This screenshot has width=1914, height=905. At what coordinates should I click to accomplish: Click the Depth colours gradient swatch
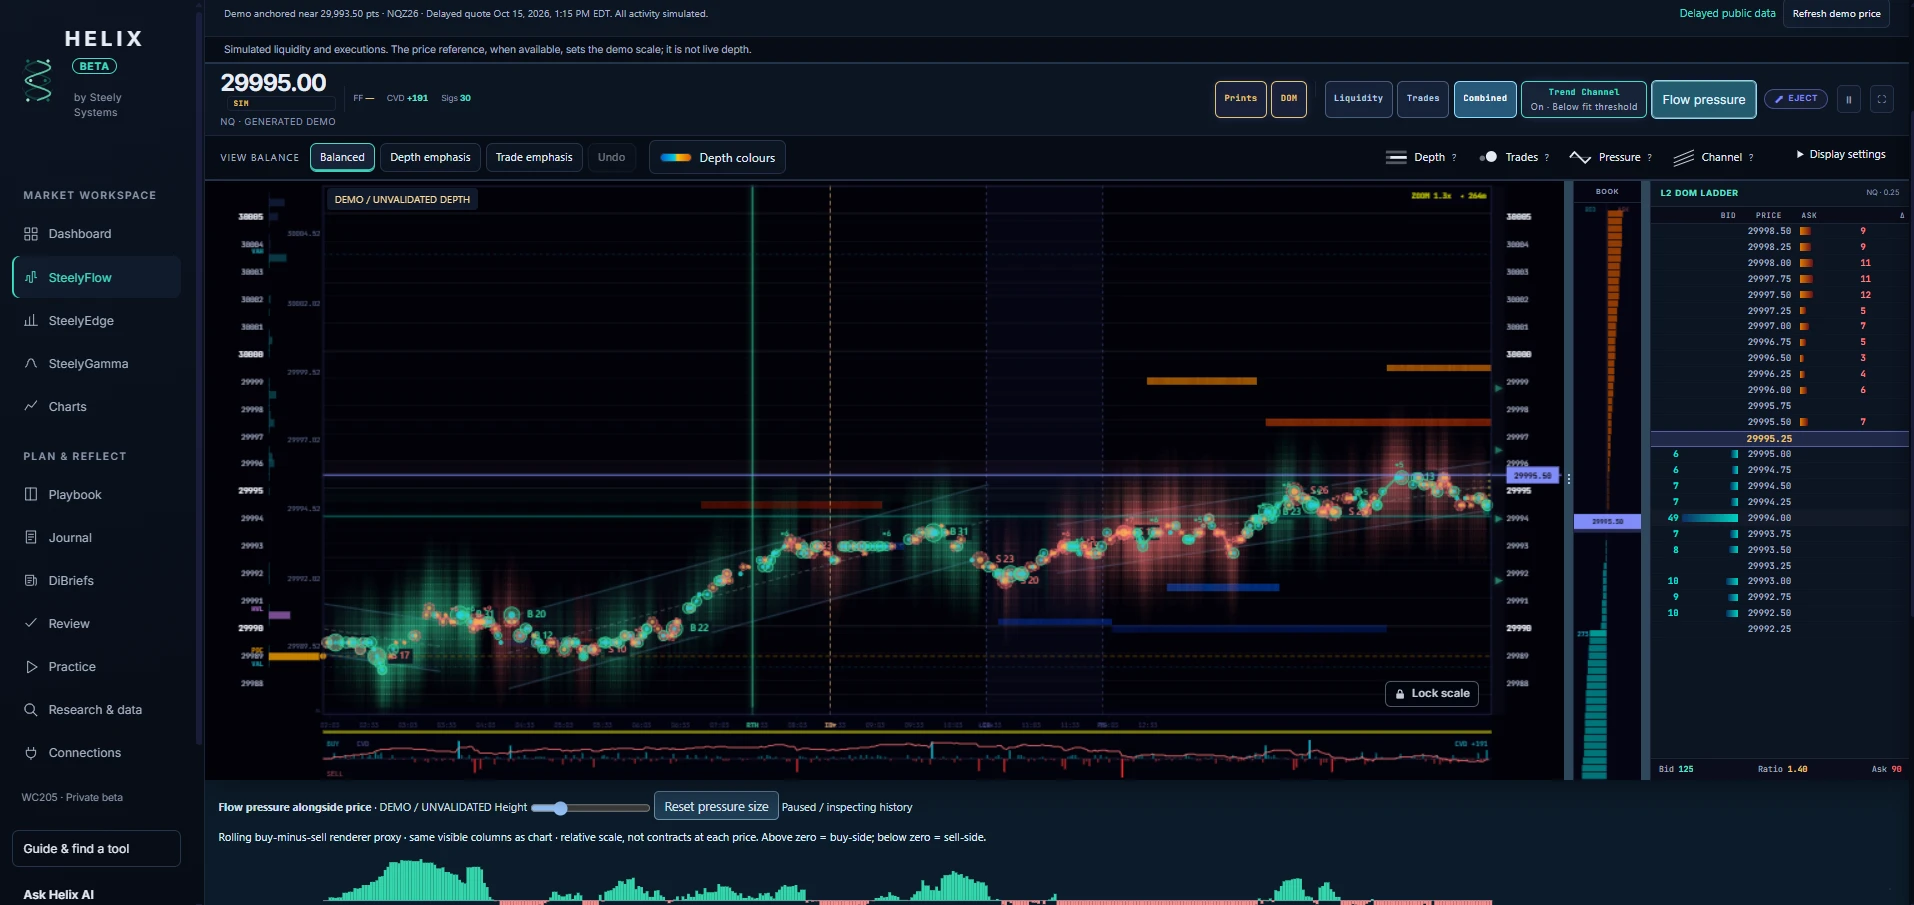(676, 158)
